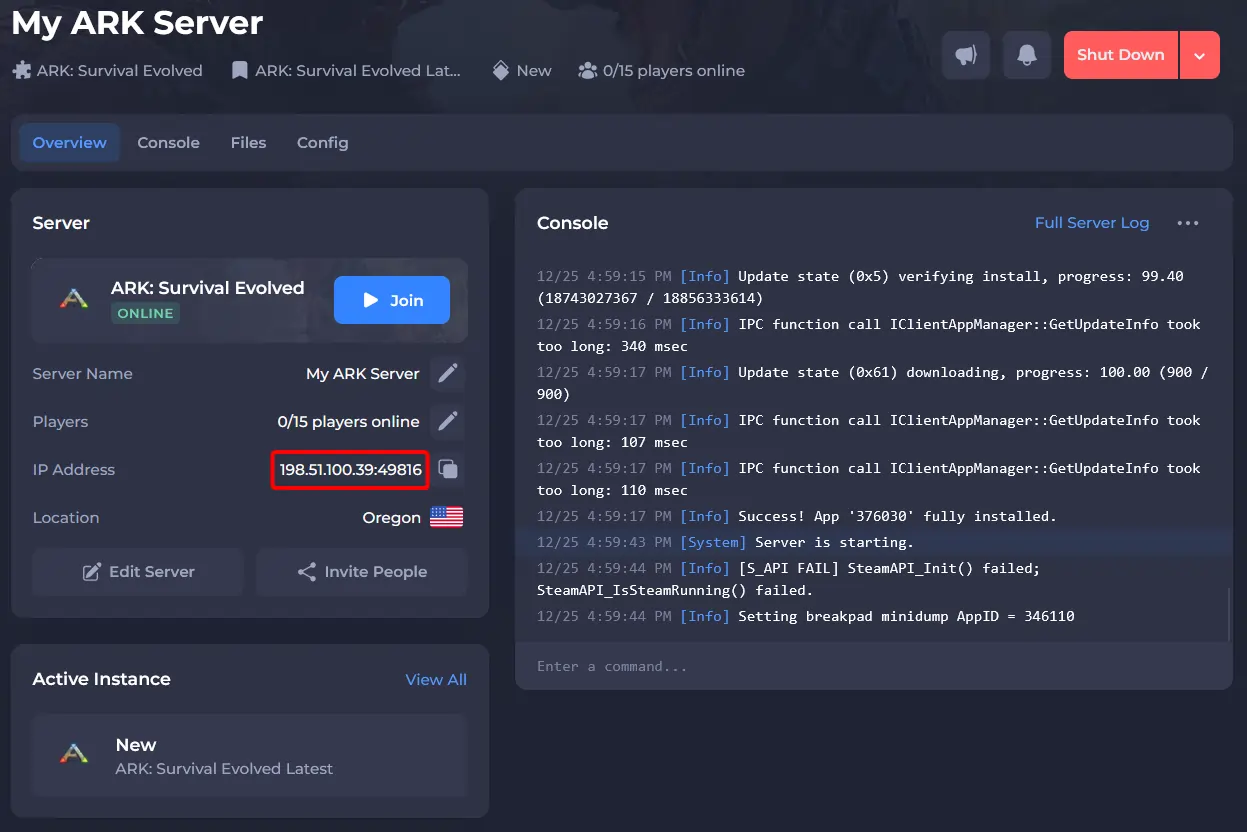
Task: Click the US flag location icon
Action: 447,517
